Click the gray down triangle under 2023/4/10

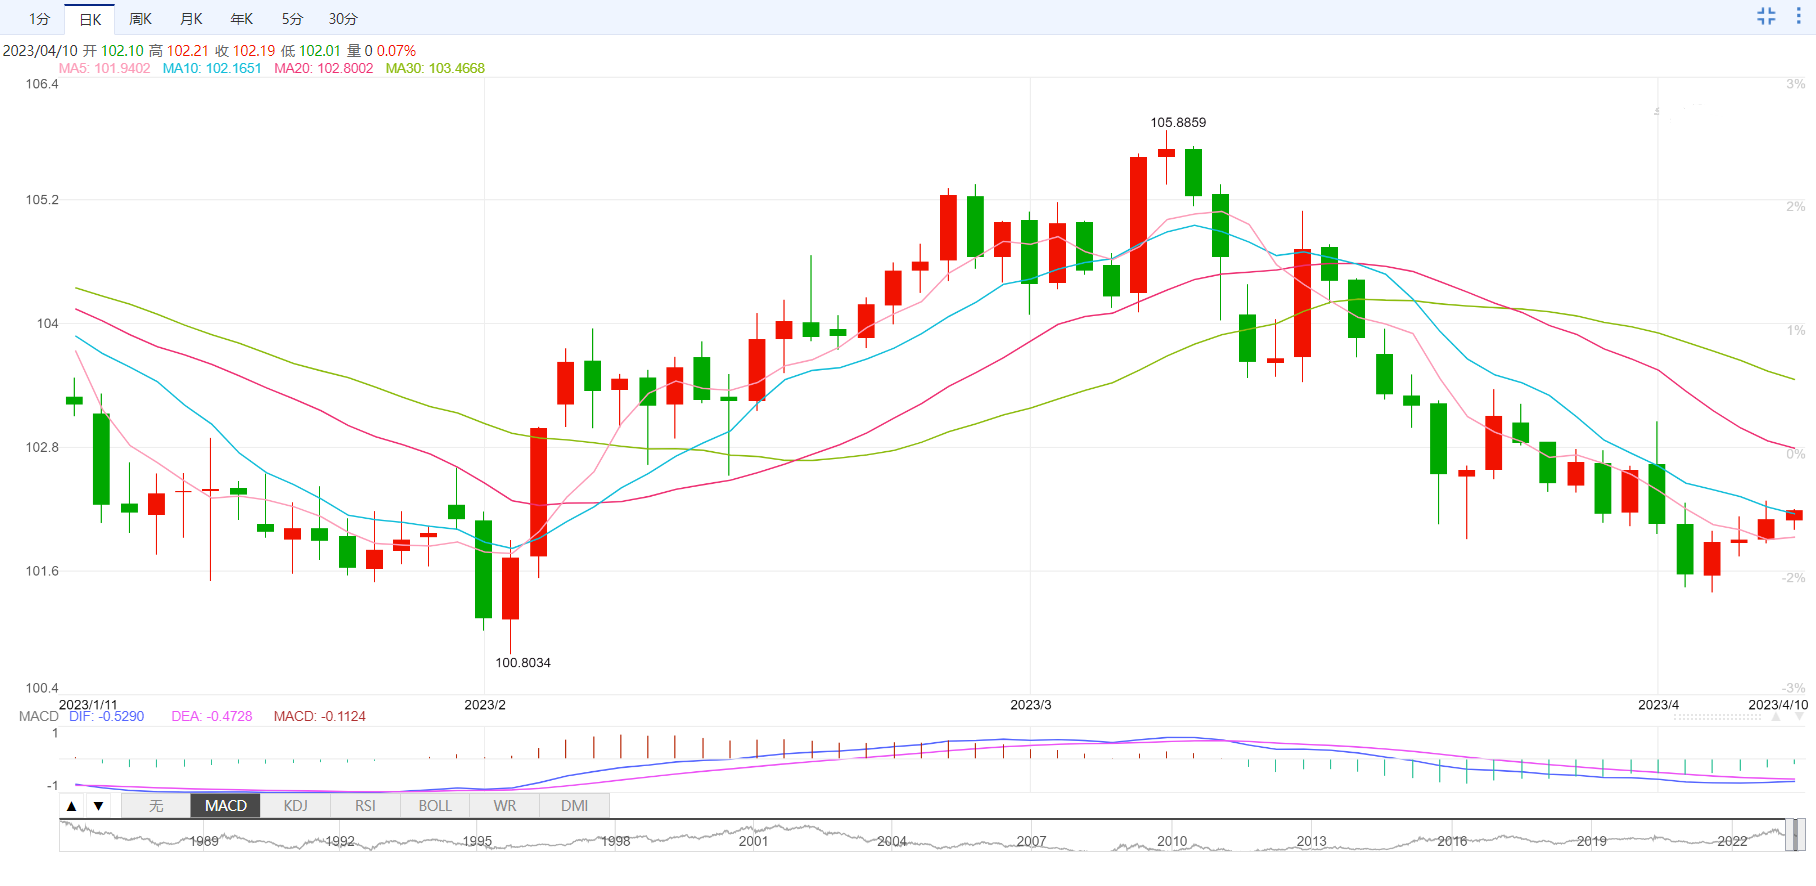point(1799,716)
